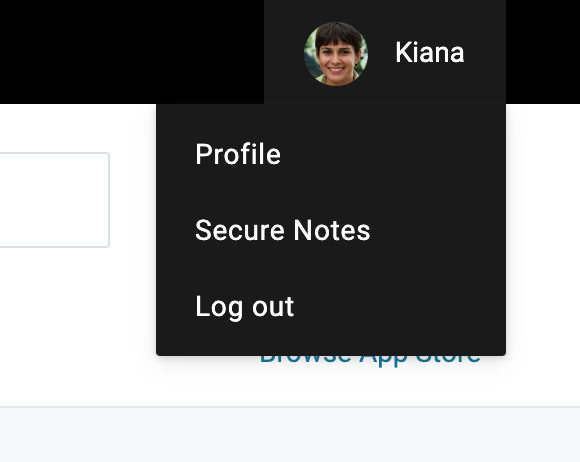Screen dimensions: 580x462
Task: Click the thin divider line above the footer
Action: (x=290, y=407)
